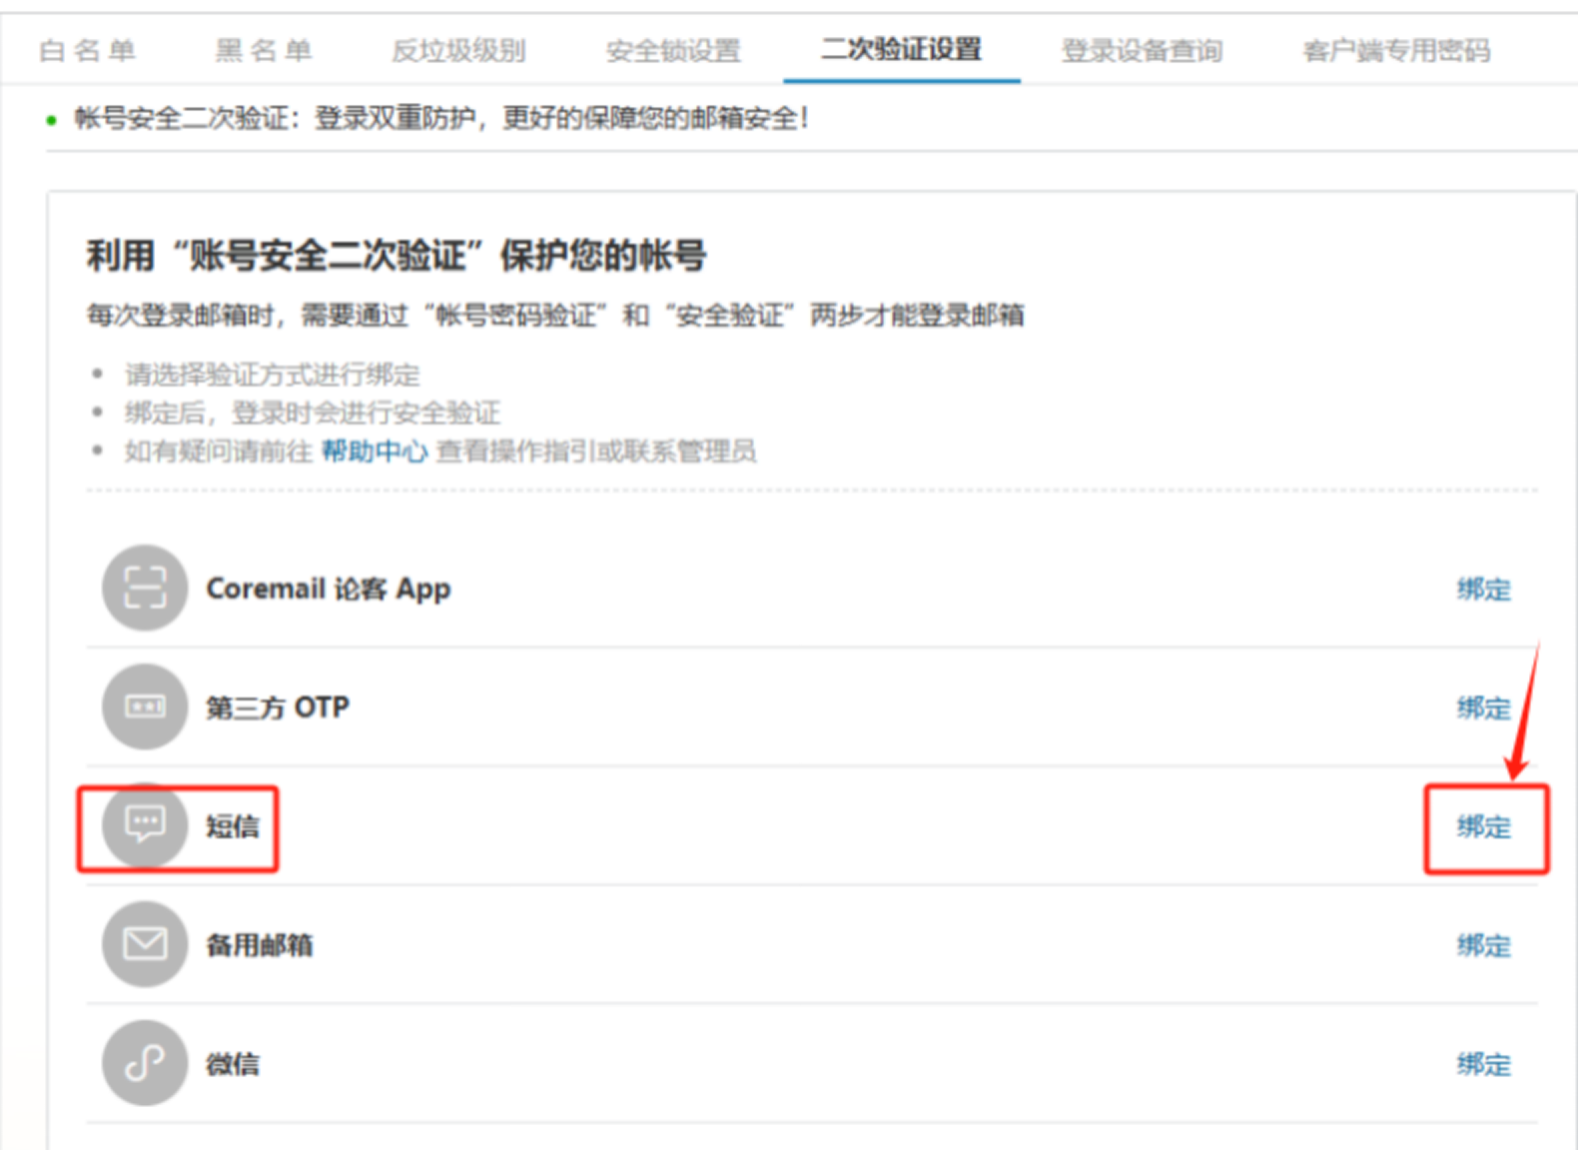The width and height of the screenshot is (1580, 1150).
Task: Click the 第三方 OTP text label
Action: (277, 708)
